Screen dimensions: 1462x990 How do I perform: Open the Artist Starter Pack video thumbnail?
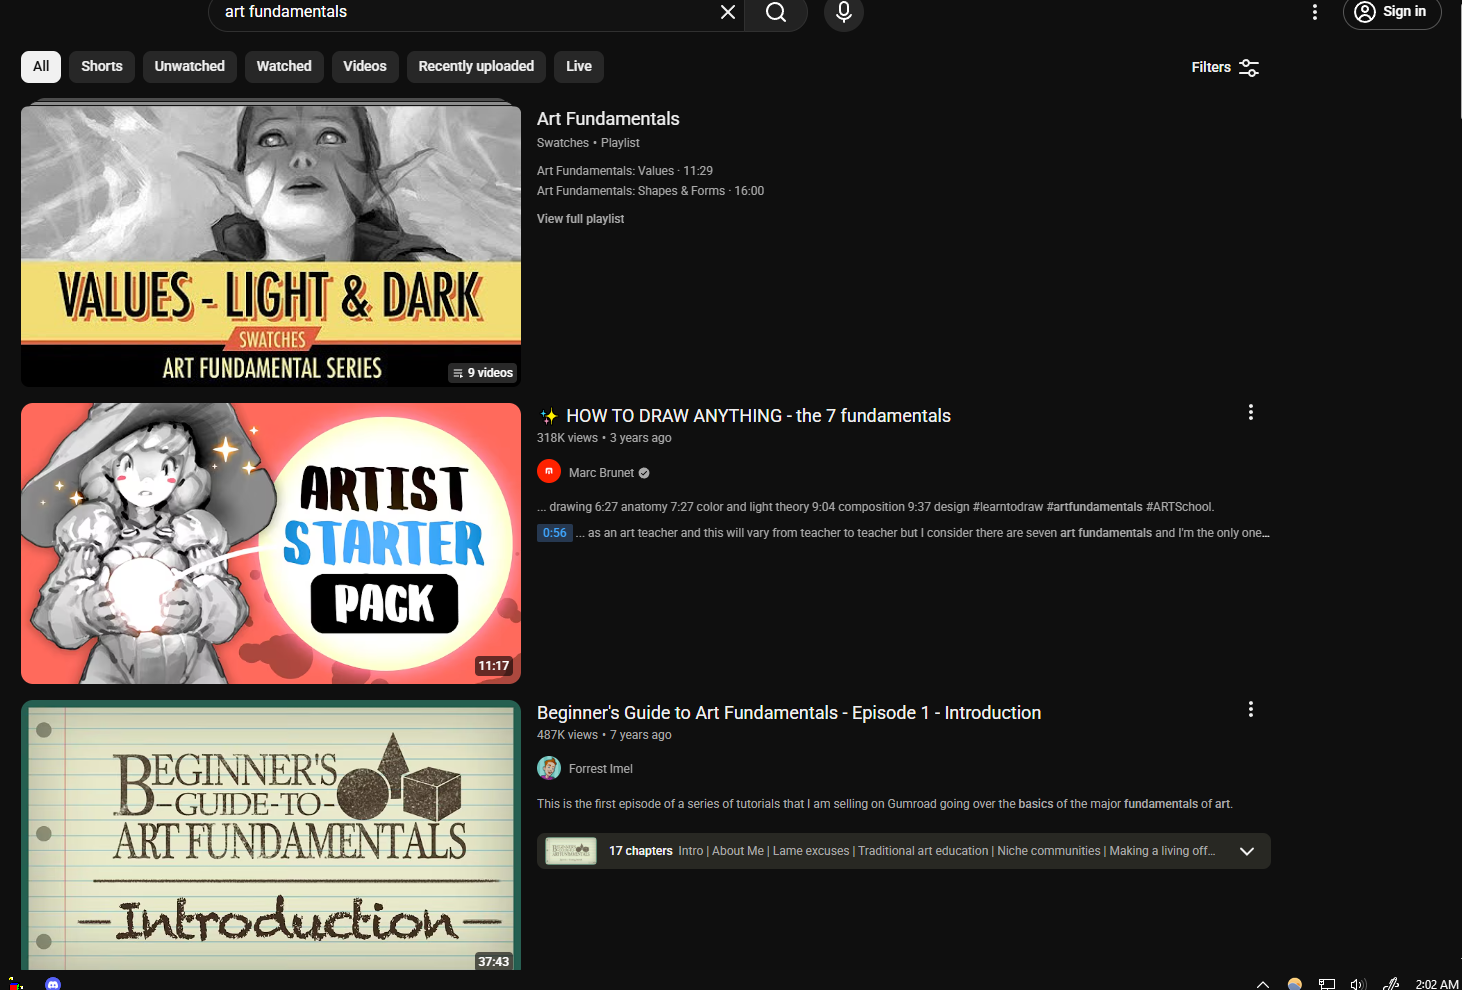pyautogui.click(x=271, y=543)
